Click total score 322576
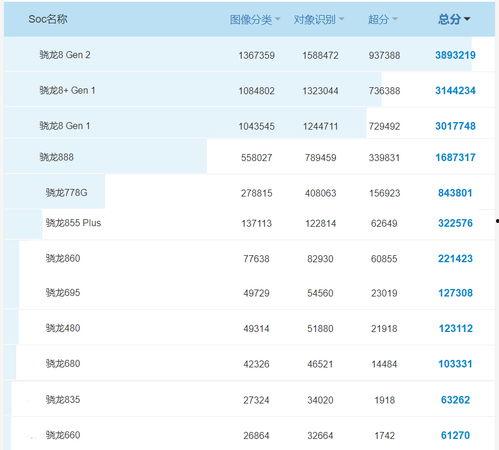Screen dimensions: 499x450 coord(455,223)
